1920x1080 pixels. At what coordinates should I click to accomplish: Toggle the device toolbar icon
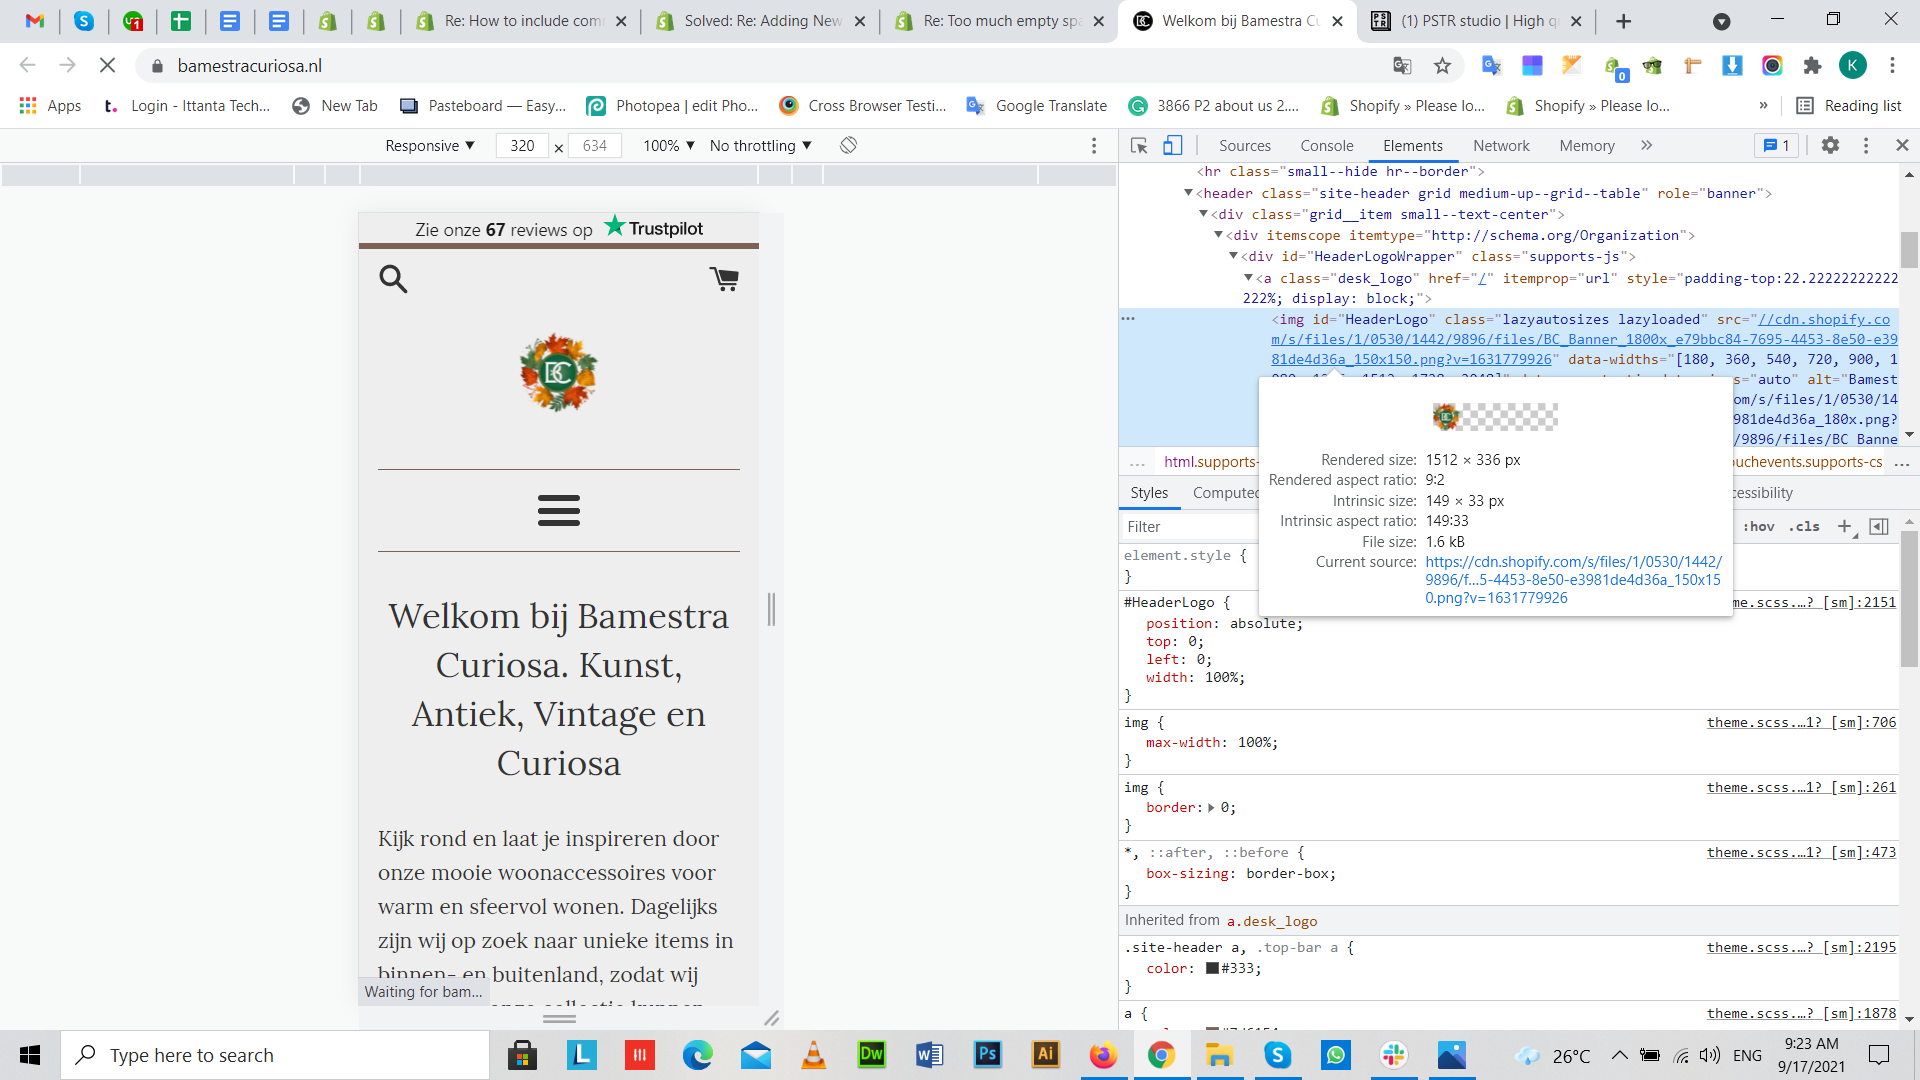coord(1173,146)
